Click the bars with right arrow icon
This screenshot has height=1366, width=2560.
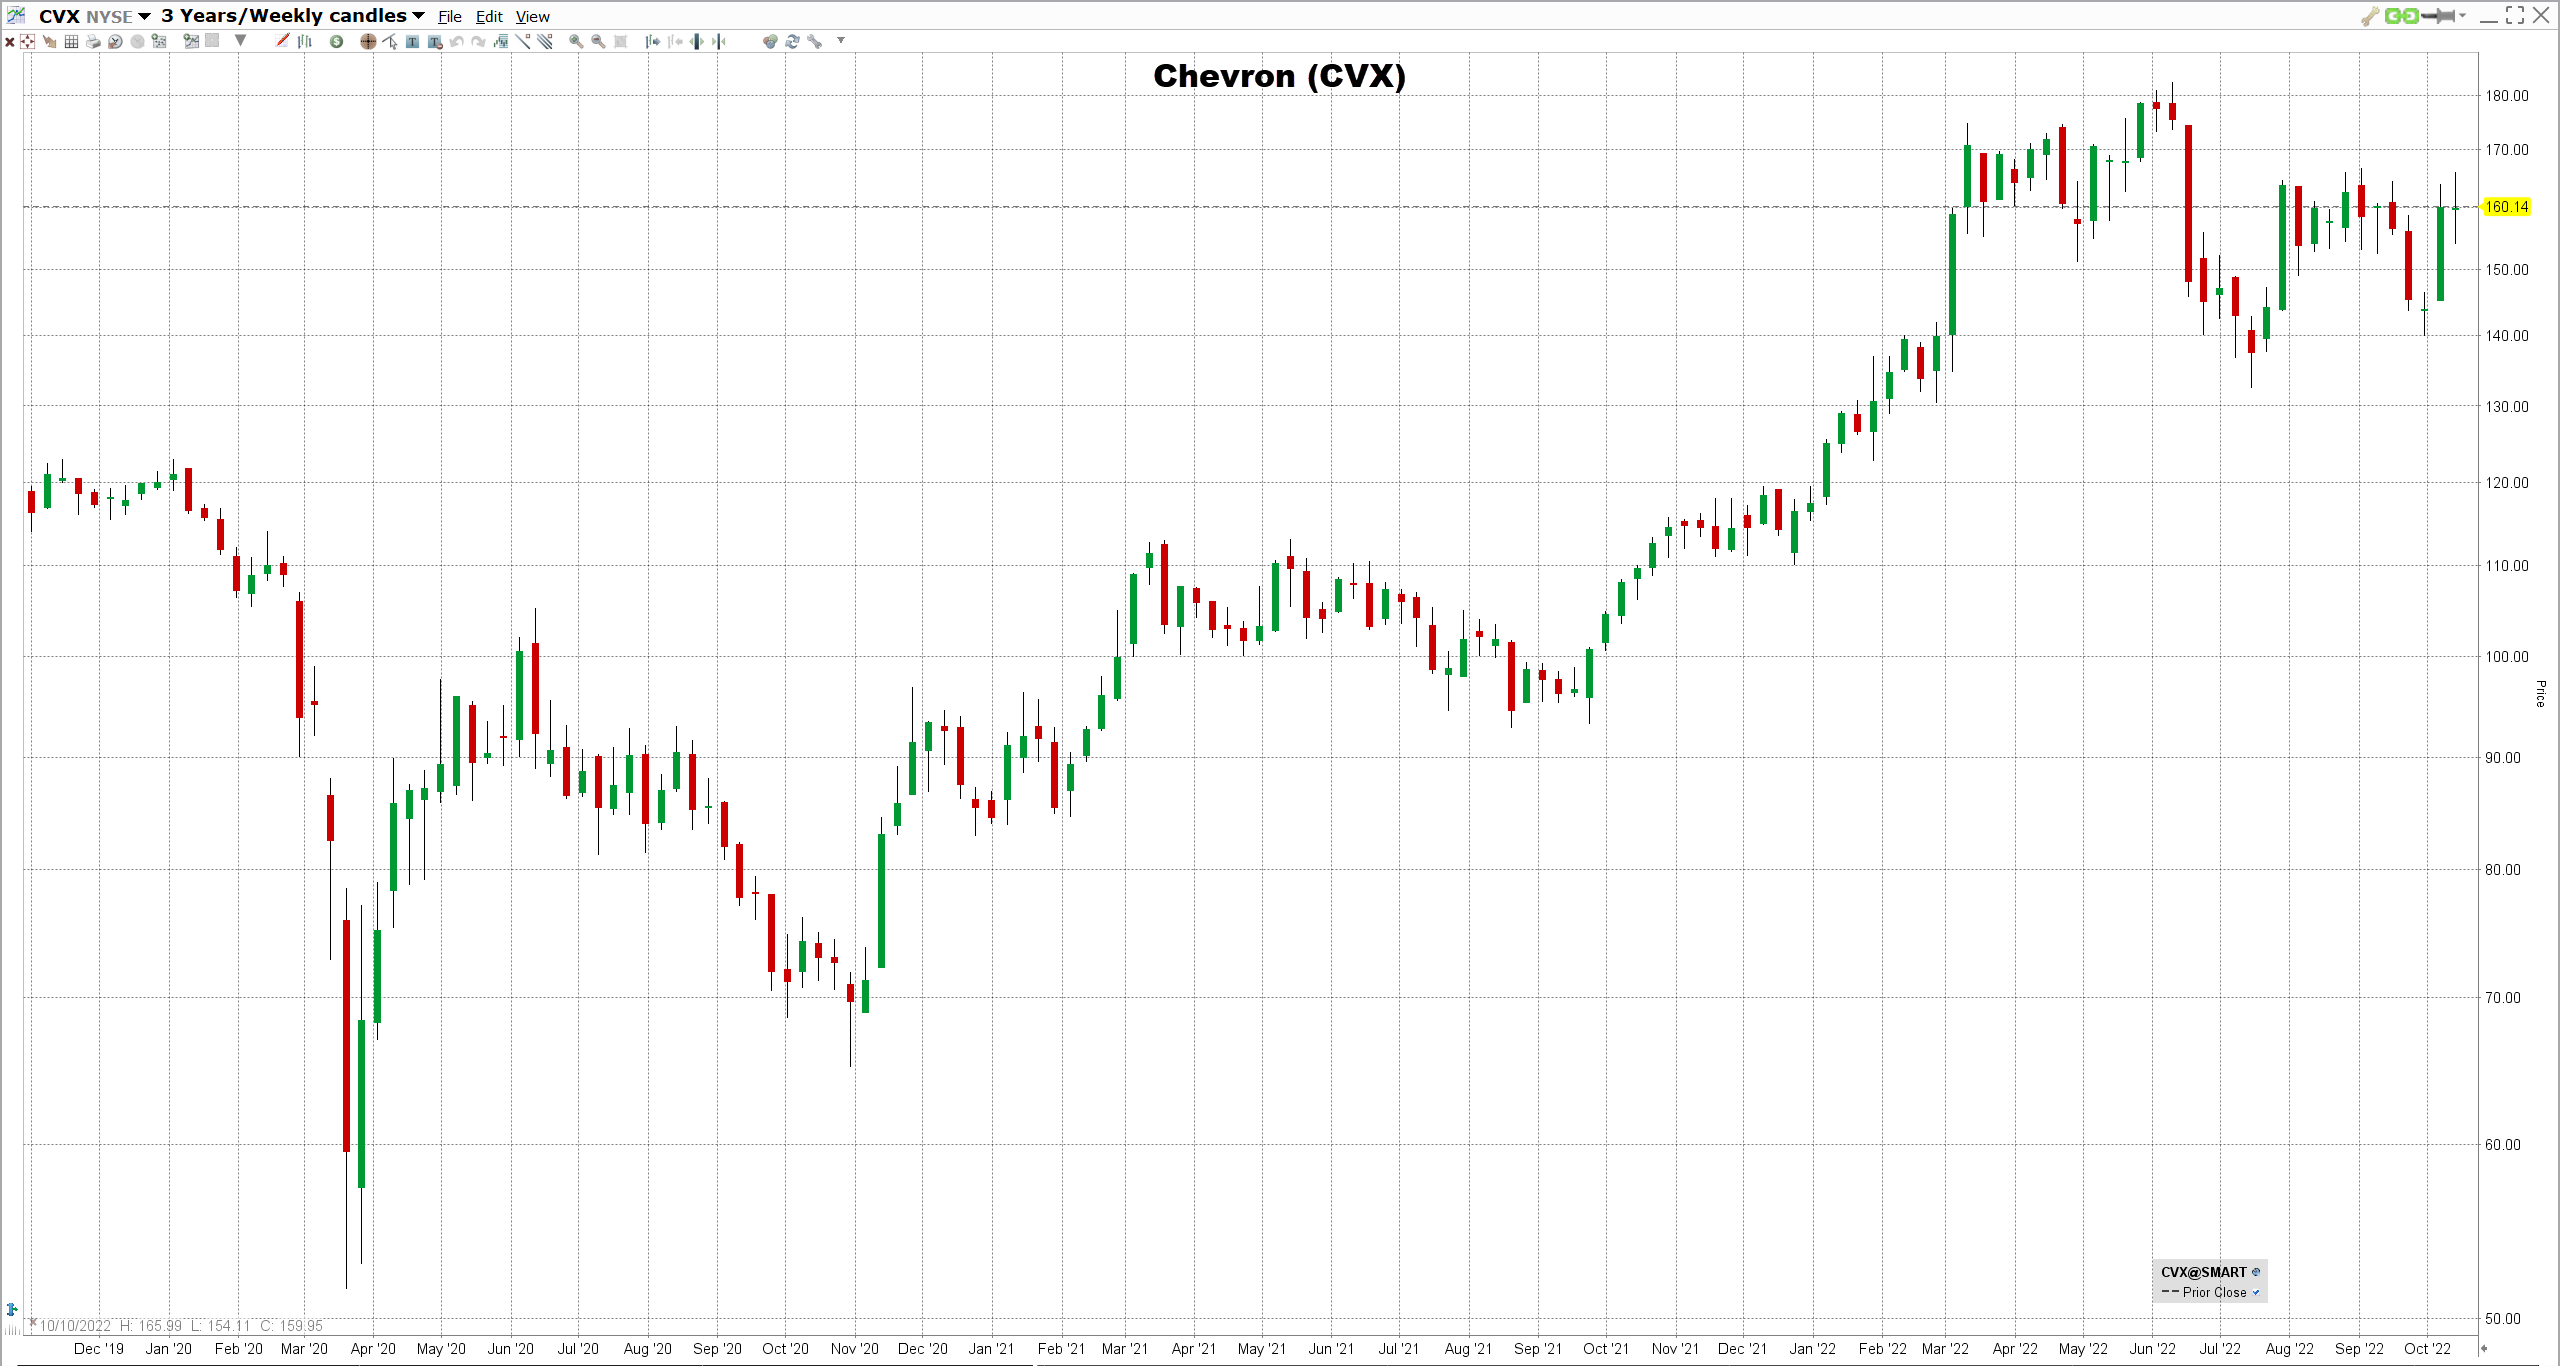coord(652,42)
